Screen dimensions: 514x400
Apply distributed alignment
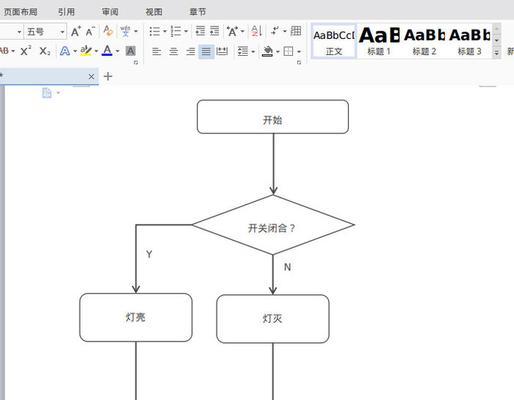[222, 51]
